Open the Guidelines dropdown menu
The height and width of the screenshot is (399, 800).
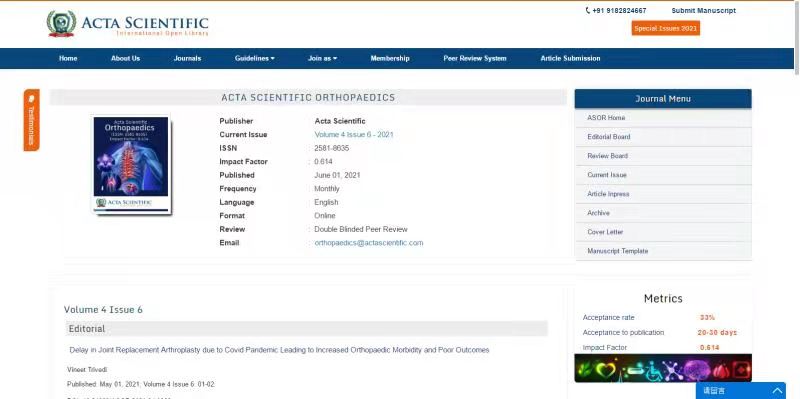255,59
